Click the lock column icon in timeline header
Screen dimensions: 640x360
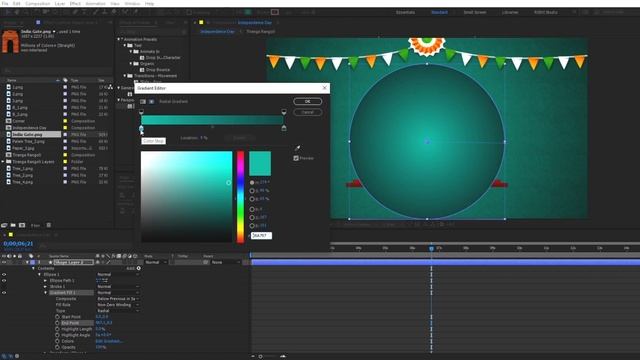20,256
